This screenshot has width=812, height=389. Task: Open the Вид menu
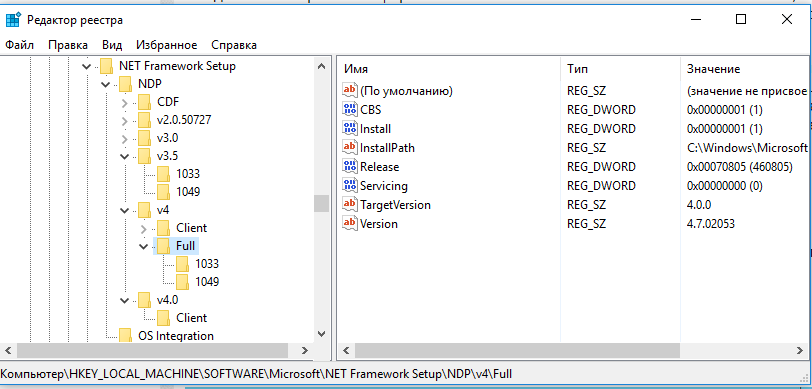click(112, 45)
